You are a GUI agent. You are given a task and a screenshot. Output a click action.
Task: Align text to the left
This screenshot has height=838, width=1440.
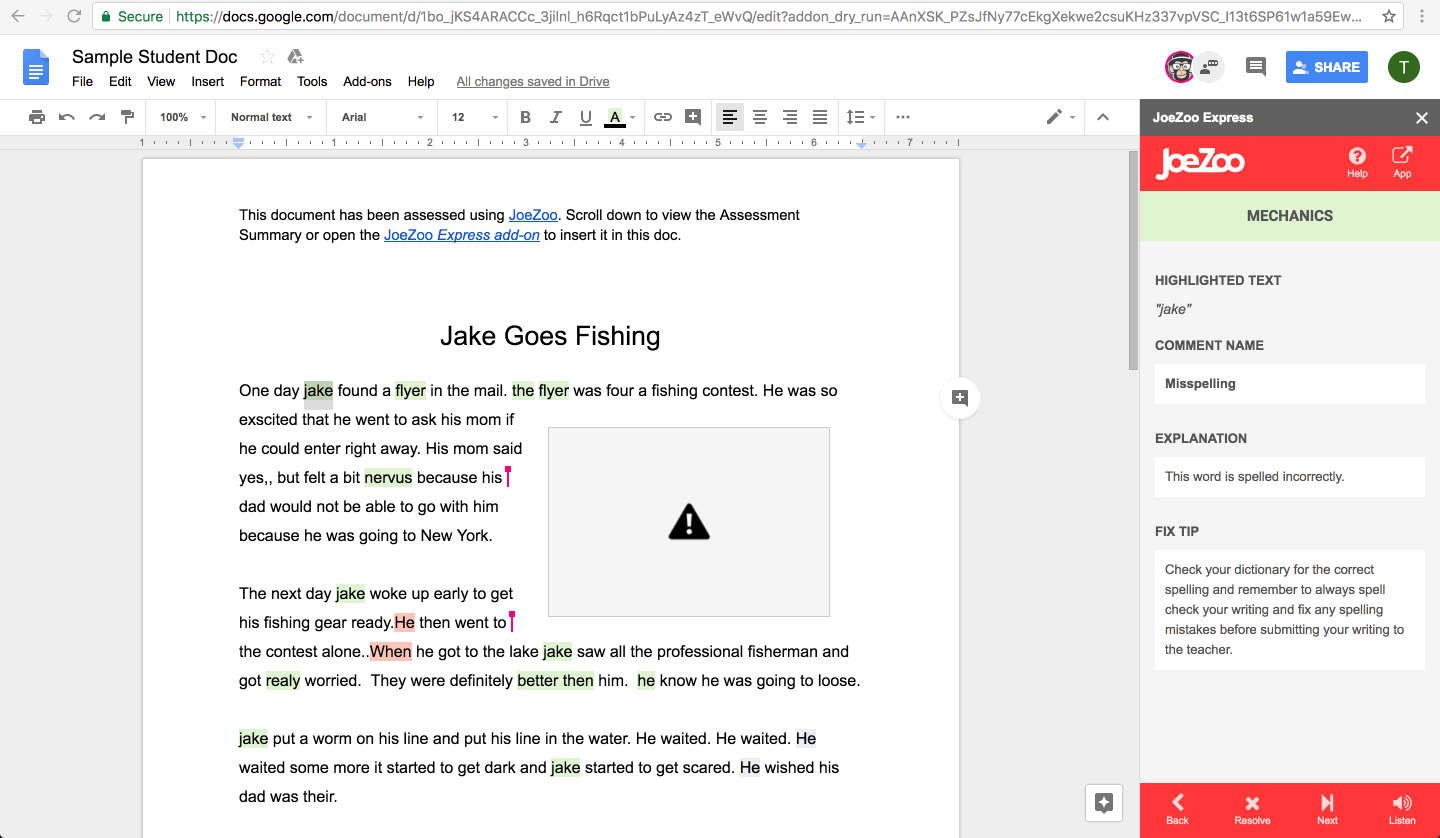point(730,117)
